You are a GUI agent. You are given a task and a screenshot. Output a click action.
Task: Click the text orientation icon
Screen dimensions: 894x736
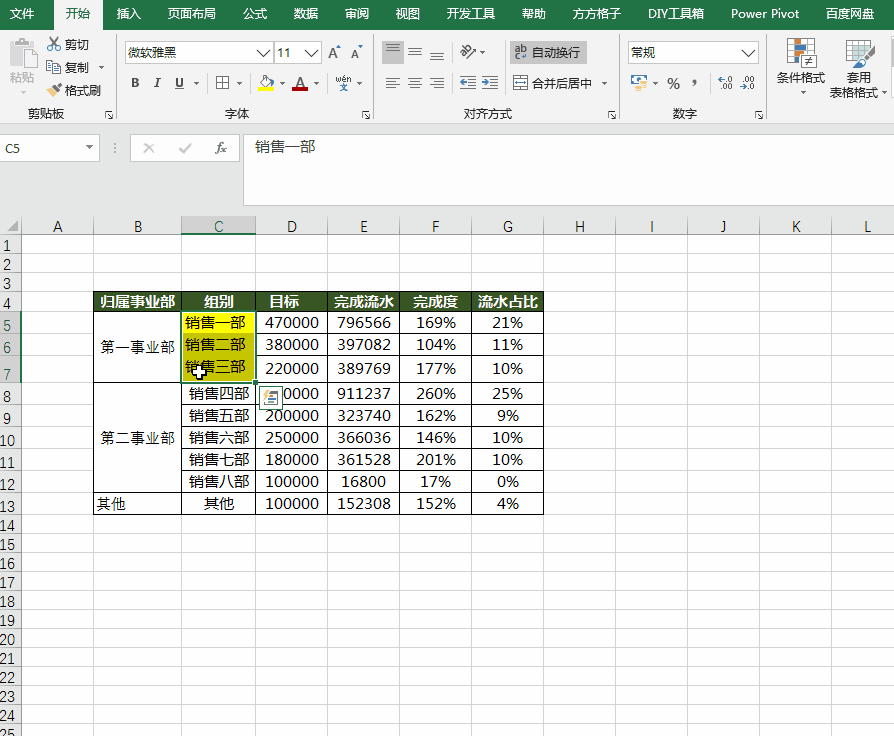click(468, 52)
